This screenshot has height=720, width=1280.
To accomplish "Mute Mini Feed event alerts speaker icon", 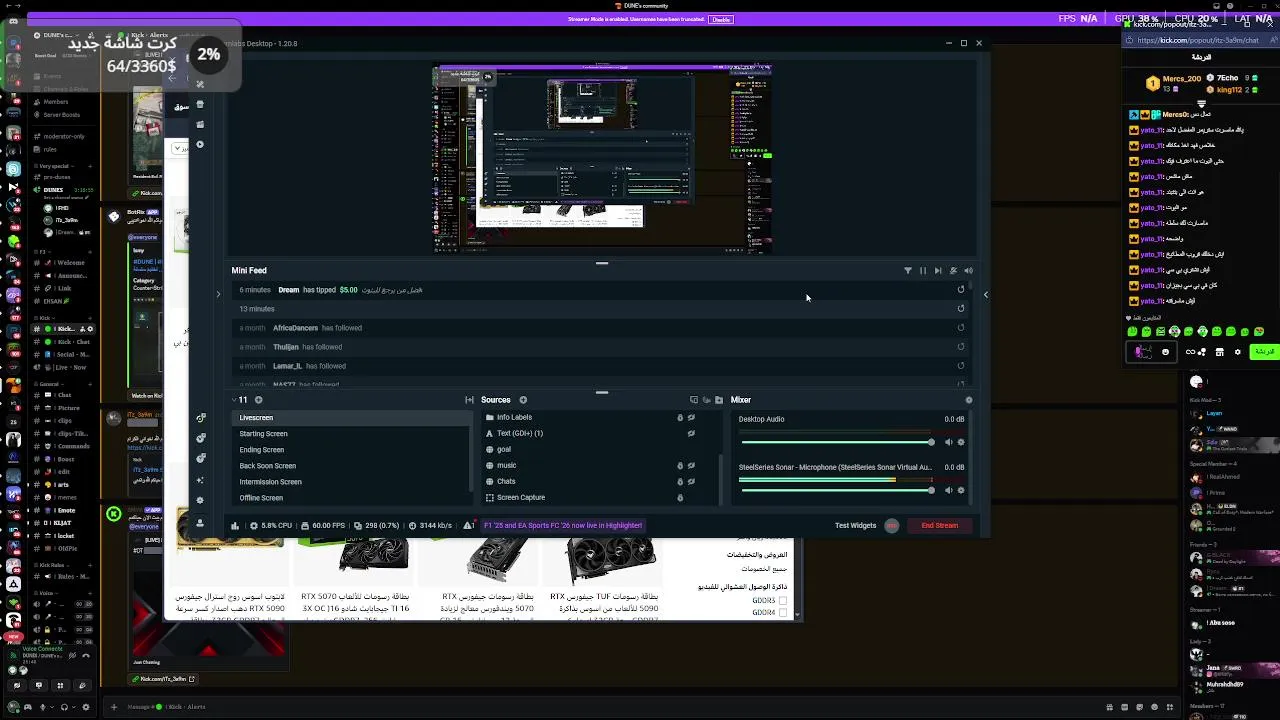I will [968, 271].
